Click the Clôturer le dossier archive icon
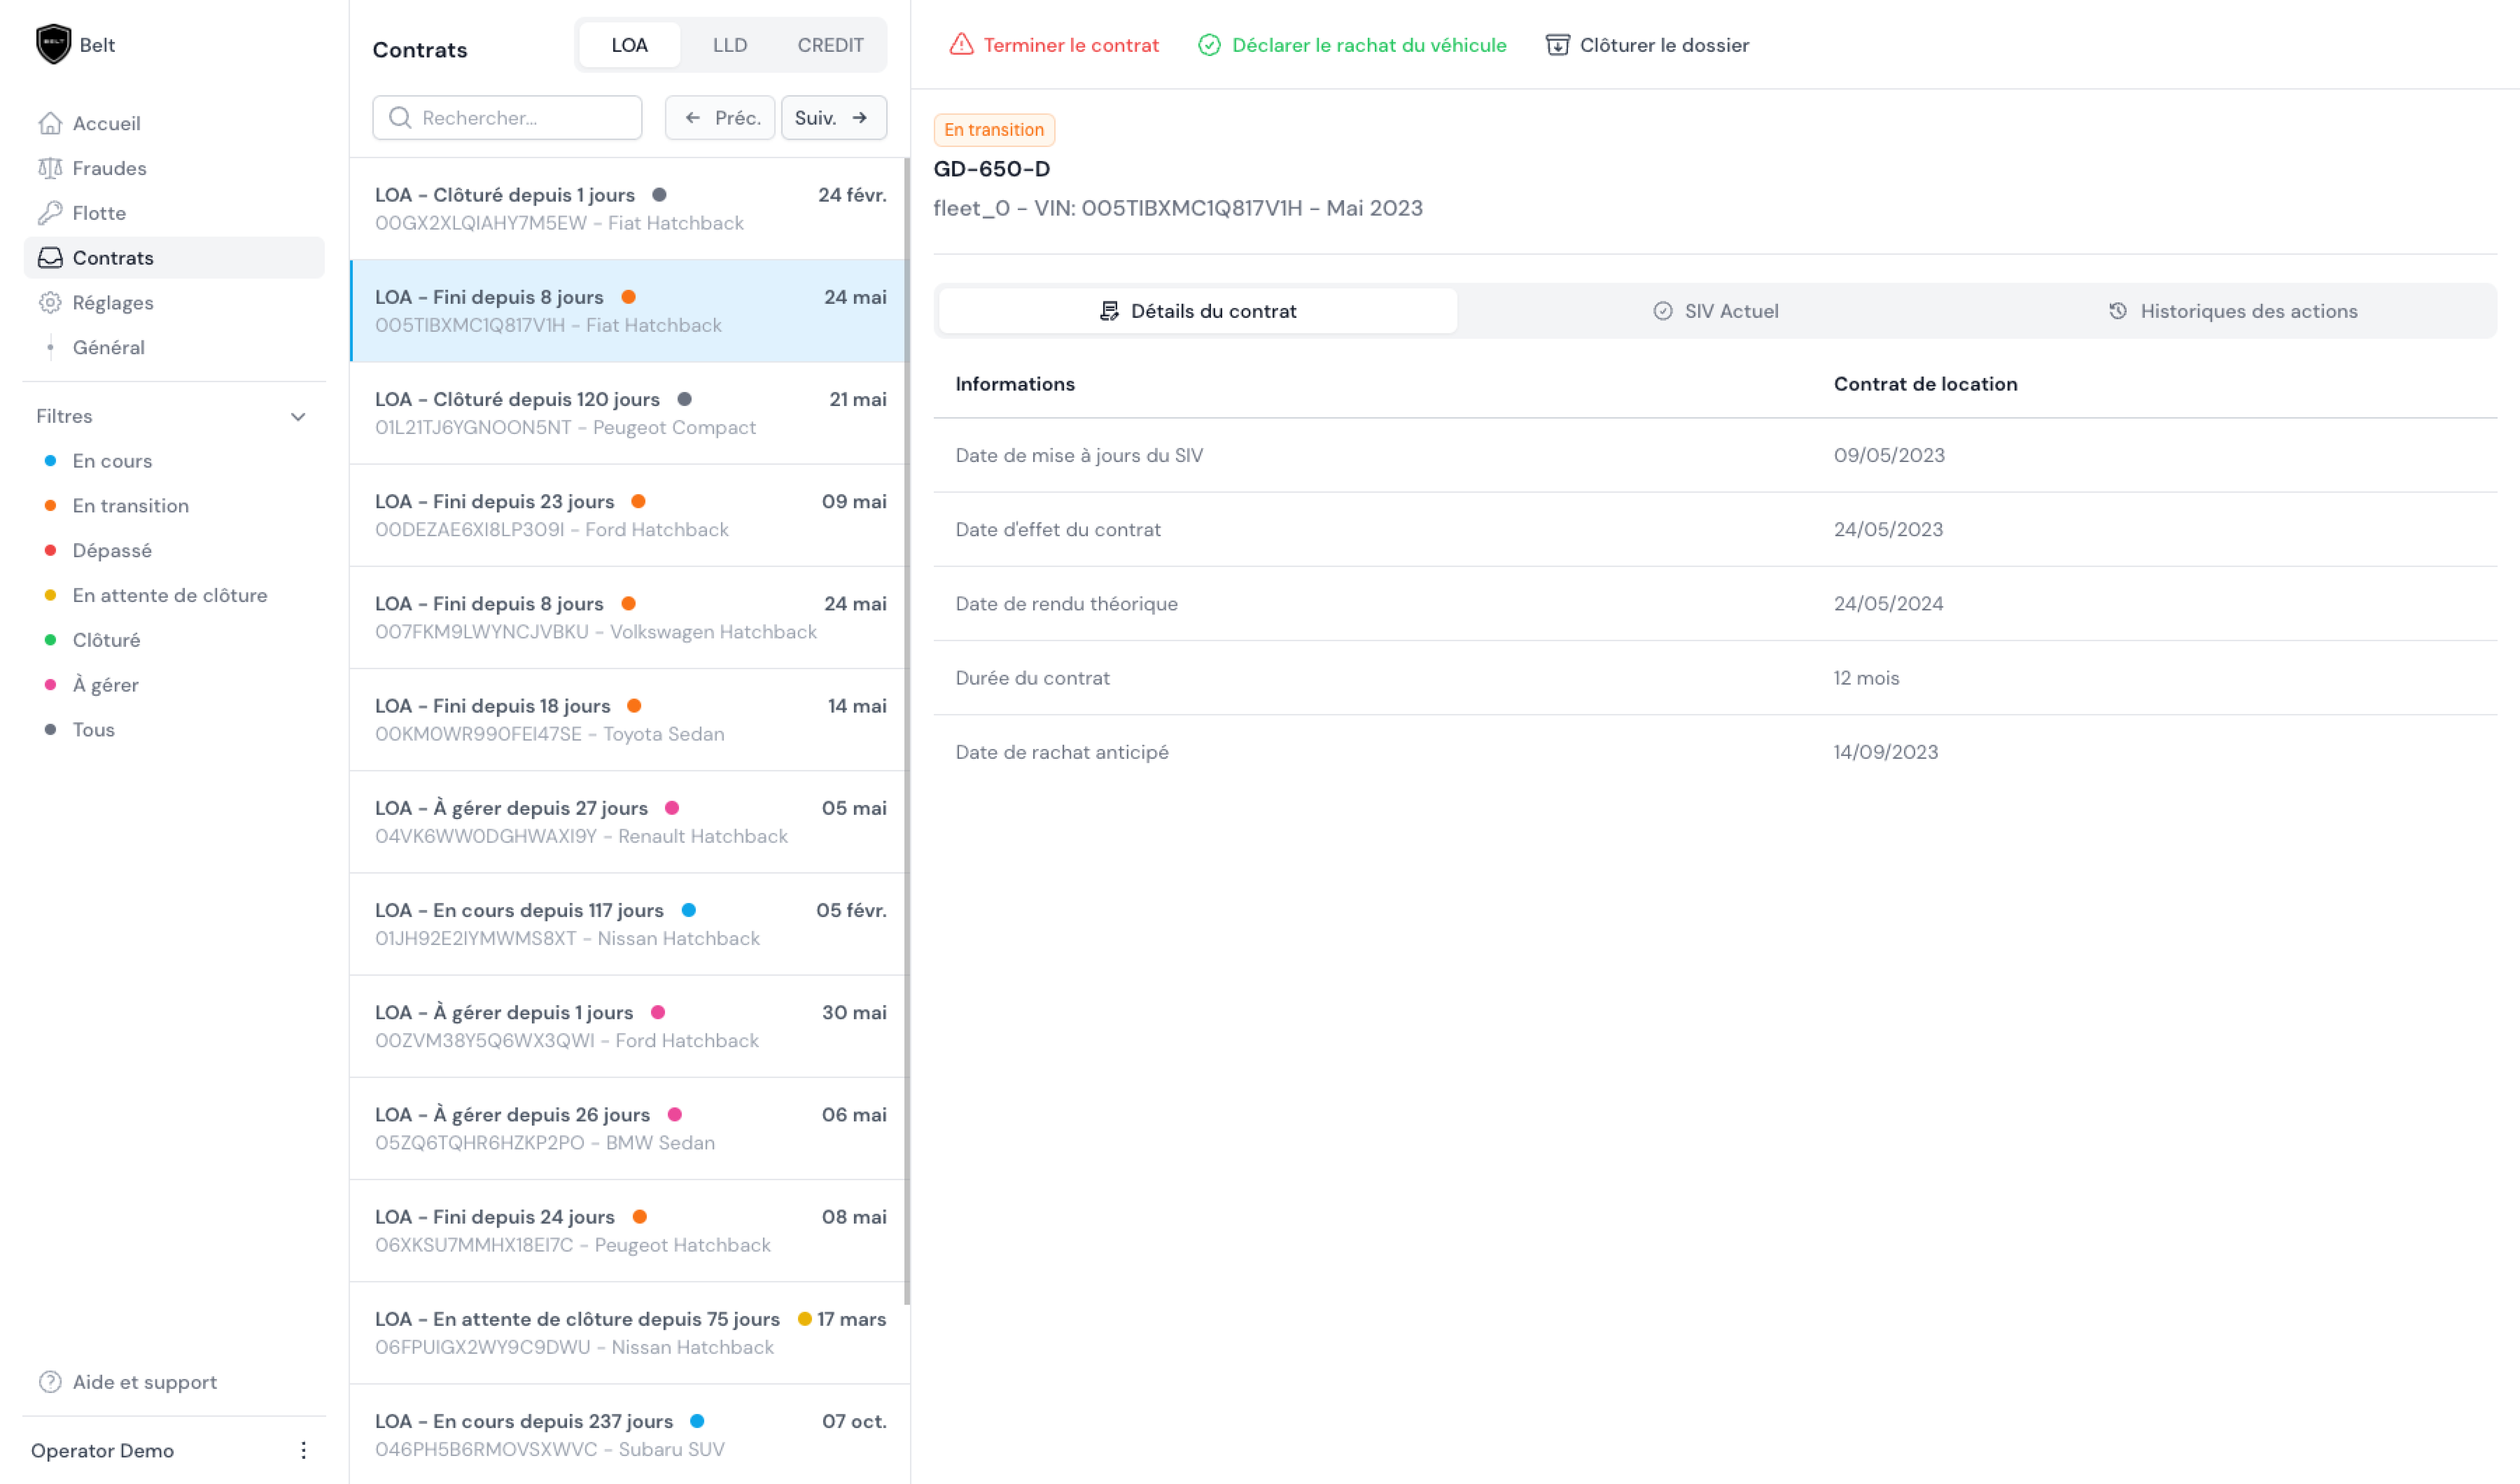Screen dimensions: 2520x1484 [x=1557, y=45]
